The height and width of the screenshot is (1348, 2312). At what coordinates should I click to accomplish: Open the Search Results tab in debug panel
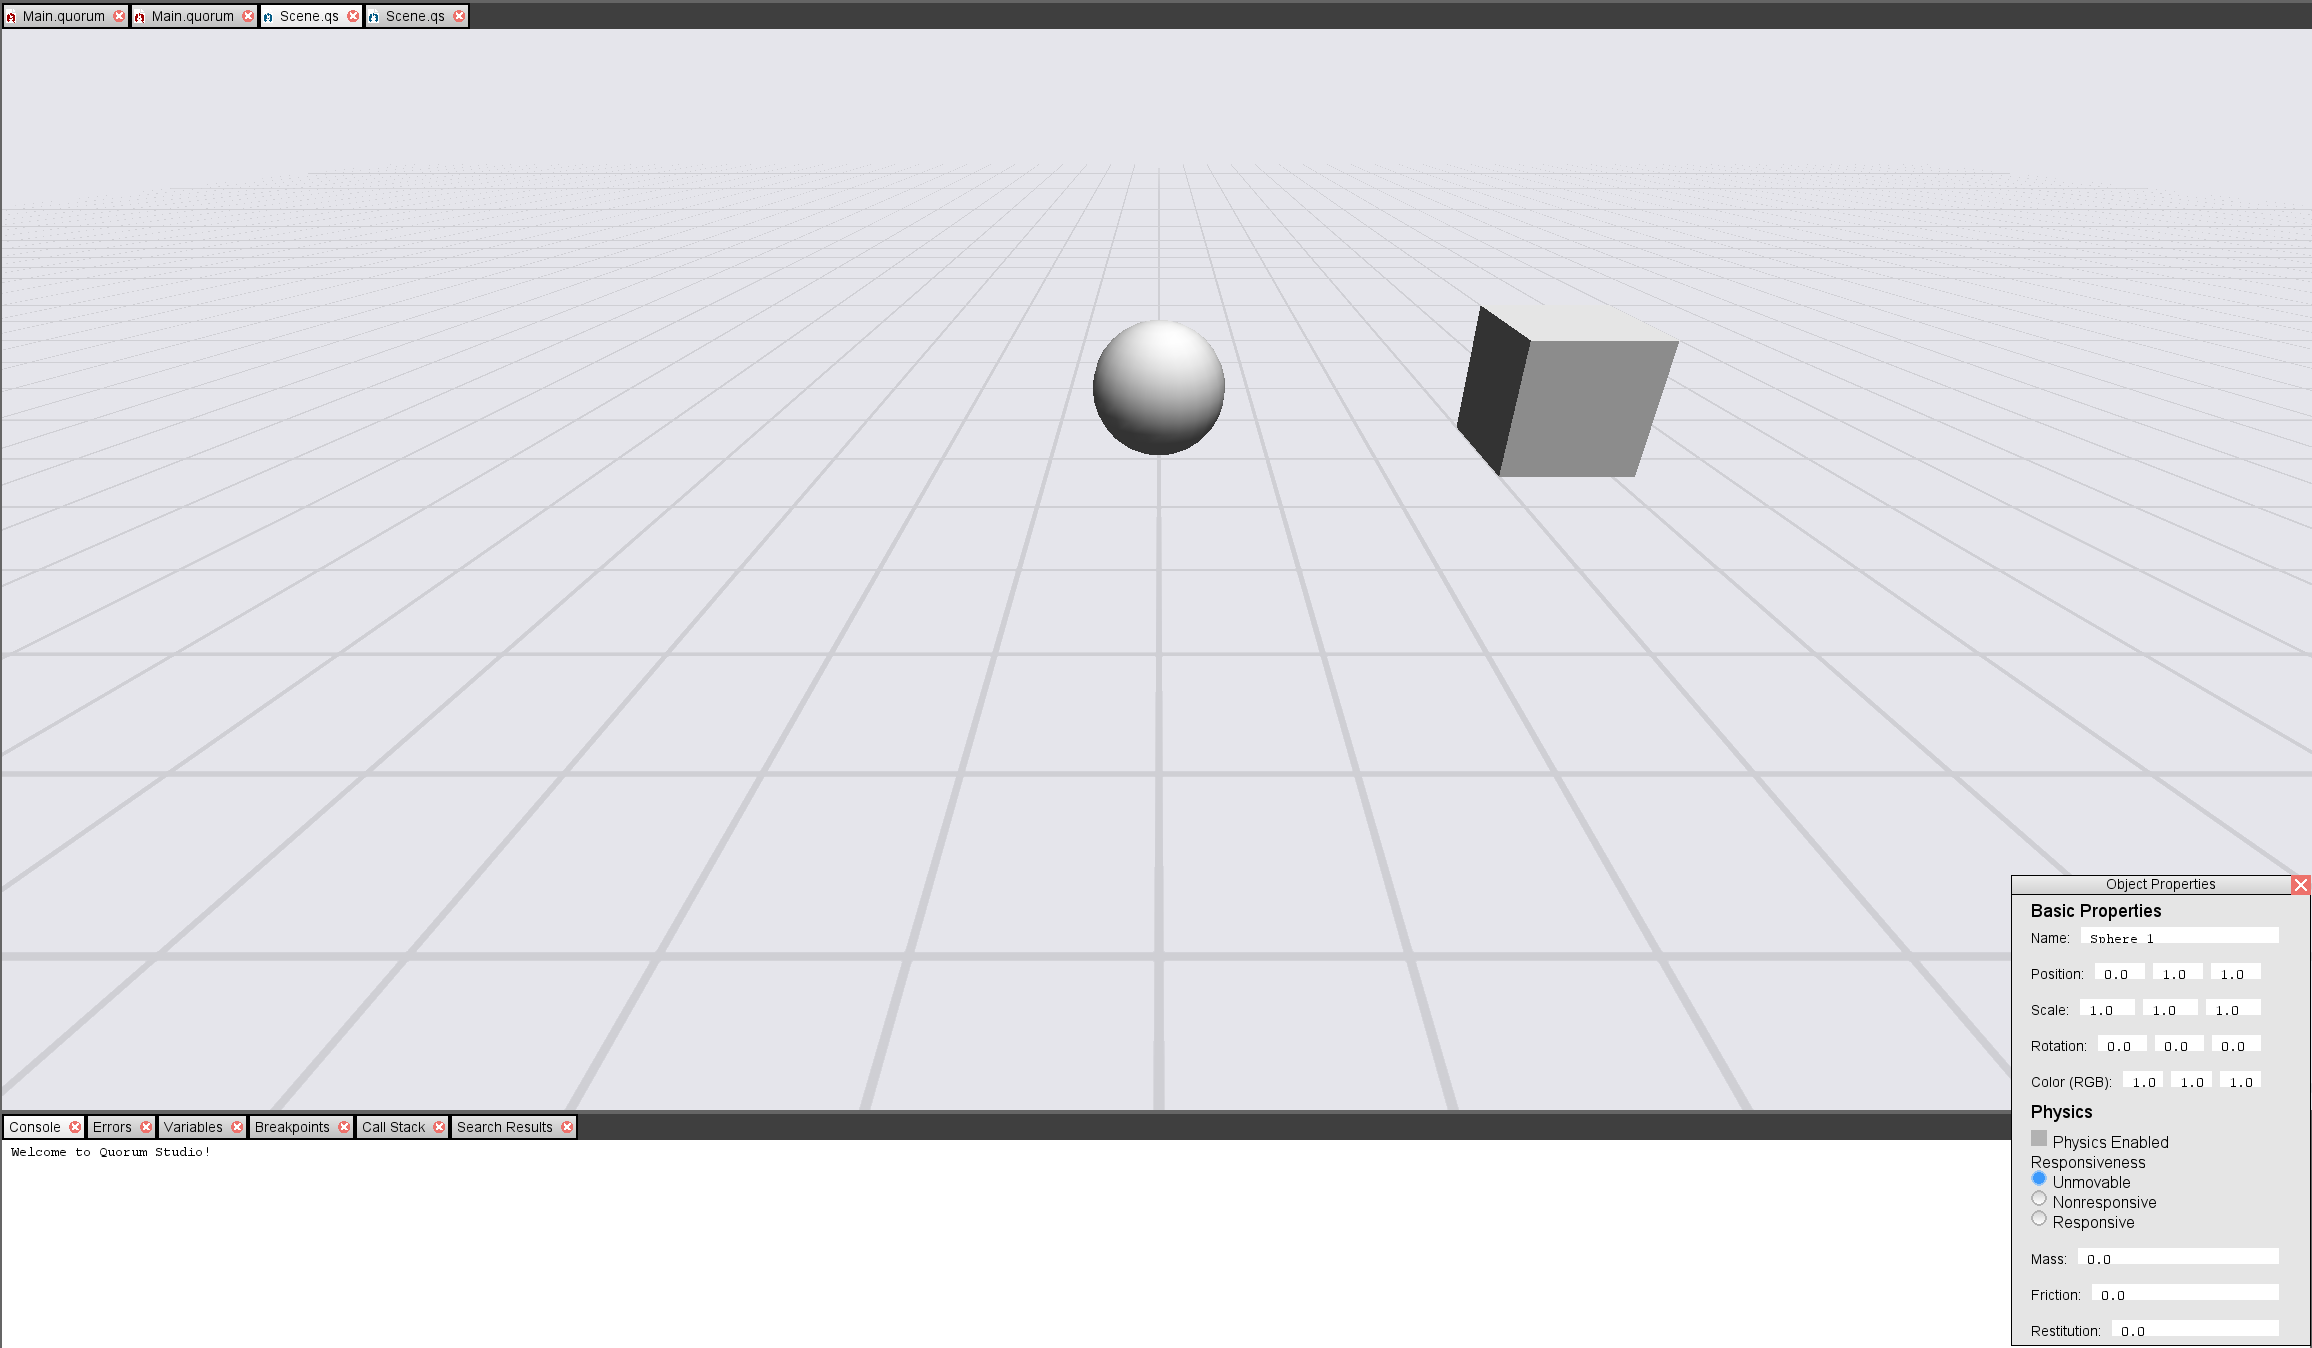click(505, 1127)
